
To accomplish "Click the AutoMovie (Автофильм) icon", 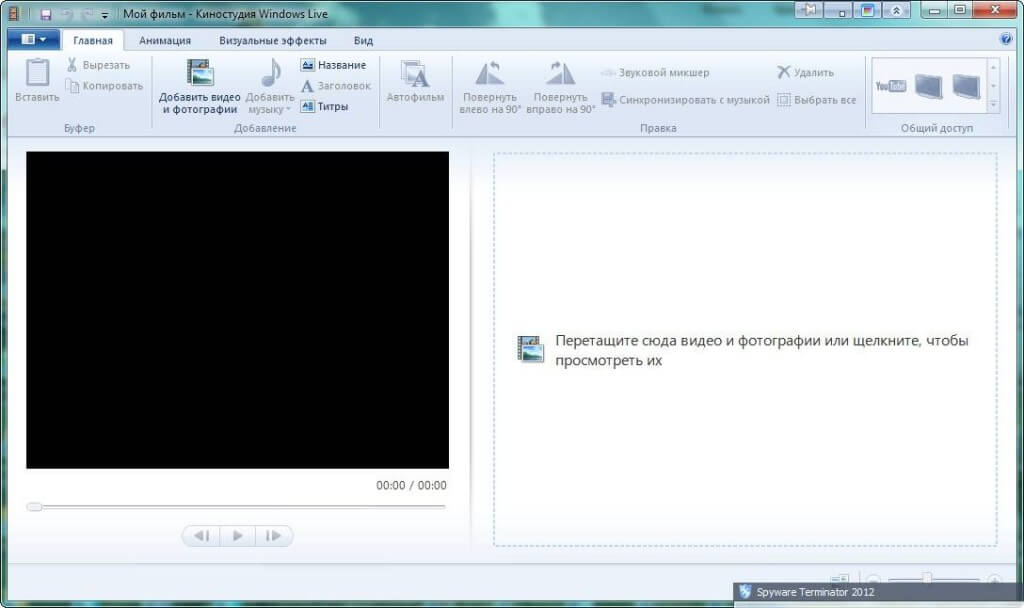I will pyautogui.click(x=415, y=75).
